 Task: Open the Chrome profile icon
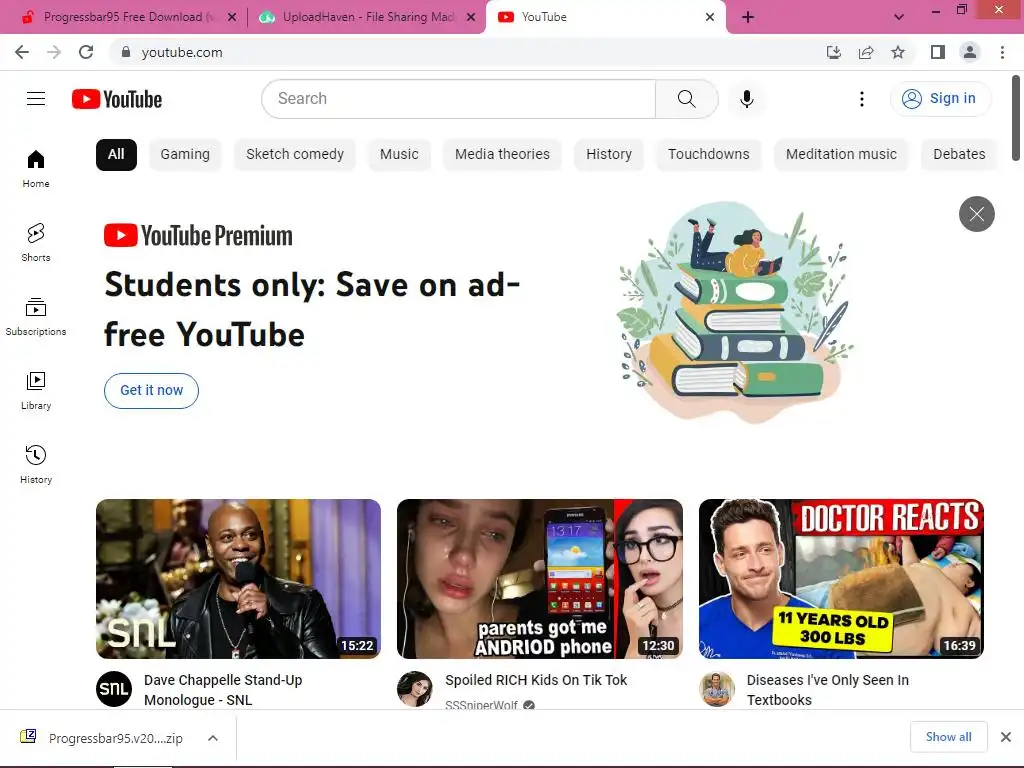pos(970,52)
